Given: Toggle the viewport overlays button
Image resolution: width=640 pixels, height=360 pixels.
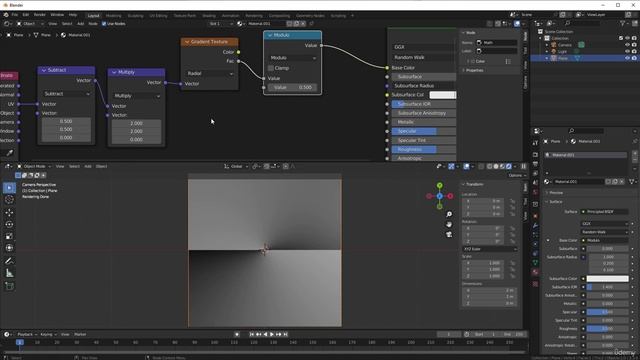Looking at the screenshot, I should 466,167.
